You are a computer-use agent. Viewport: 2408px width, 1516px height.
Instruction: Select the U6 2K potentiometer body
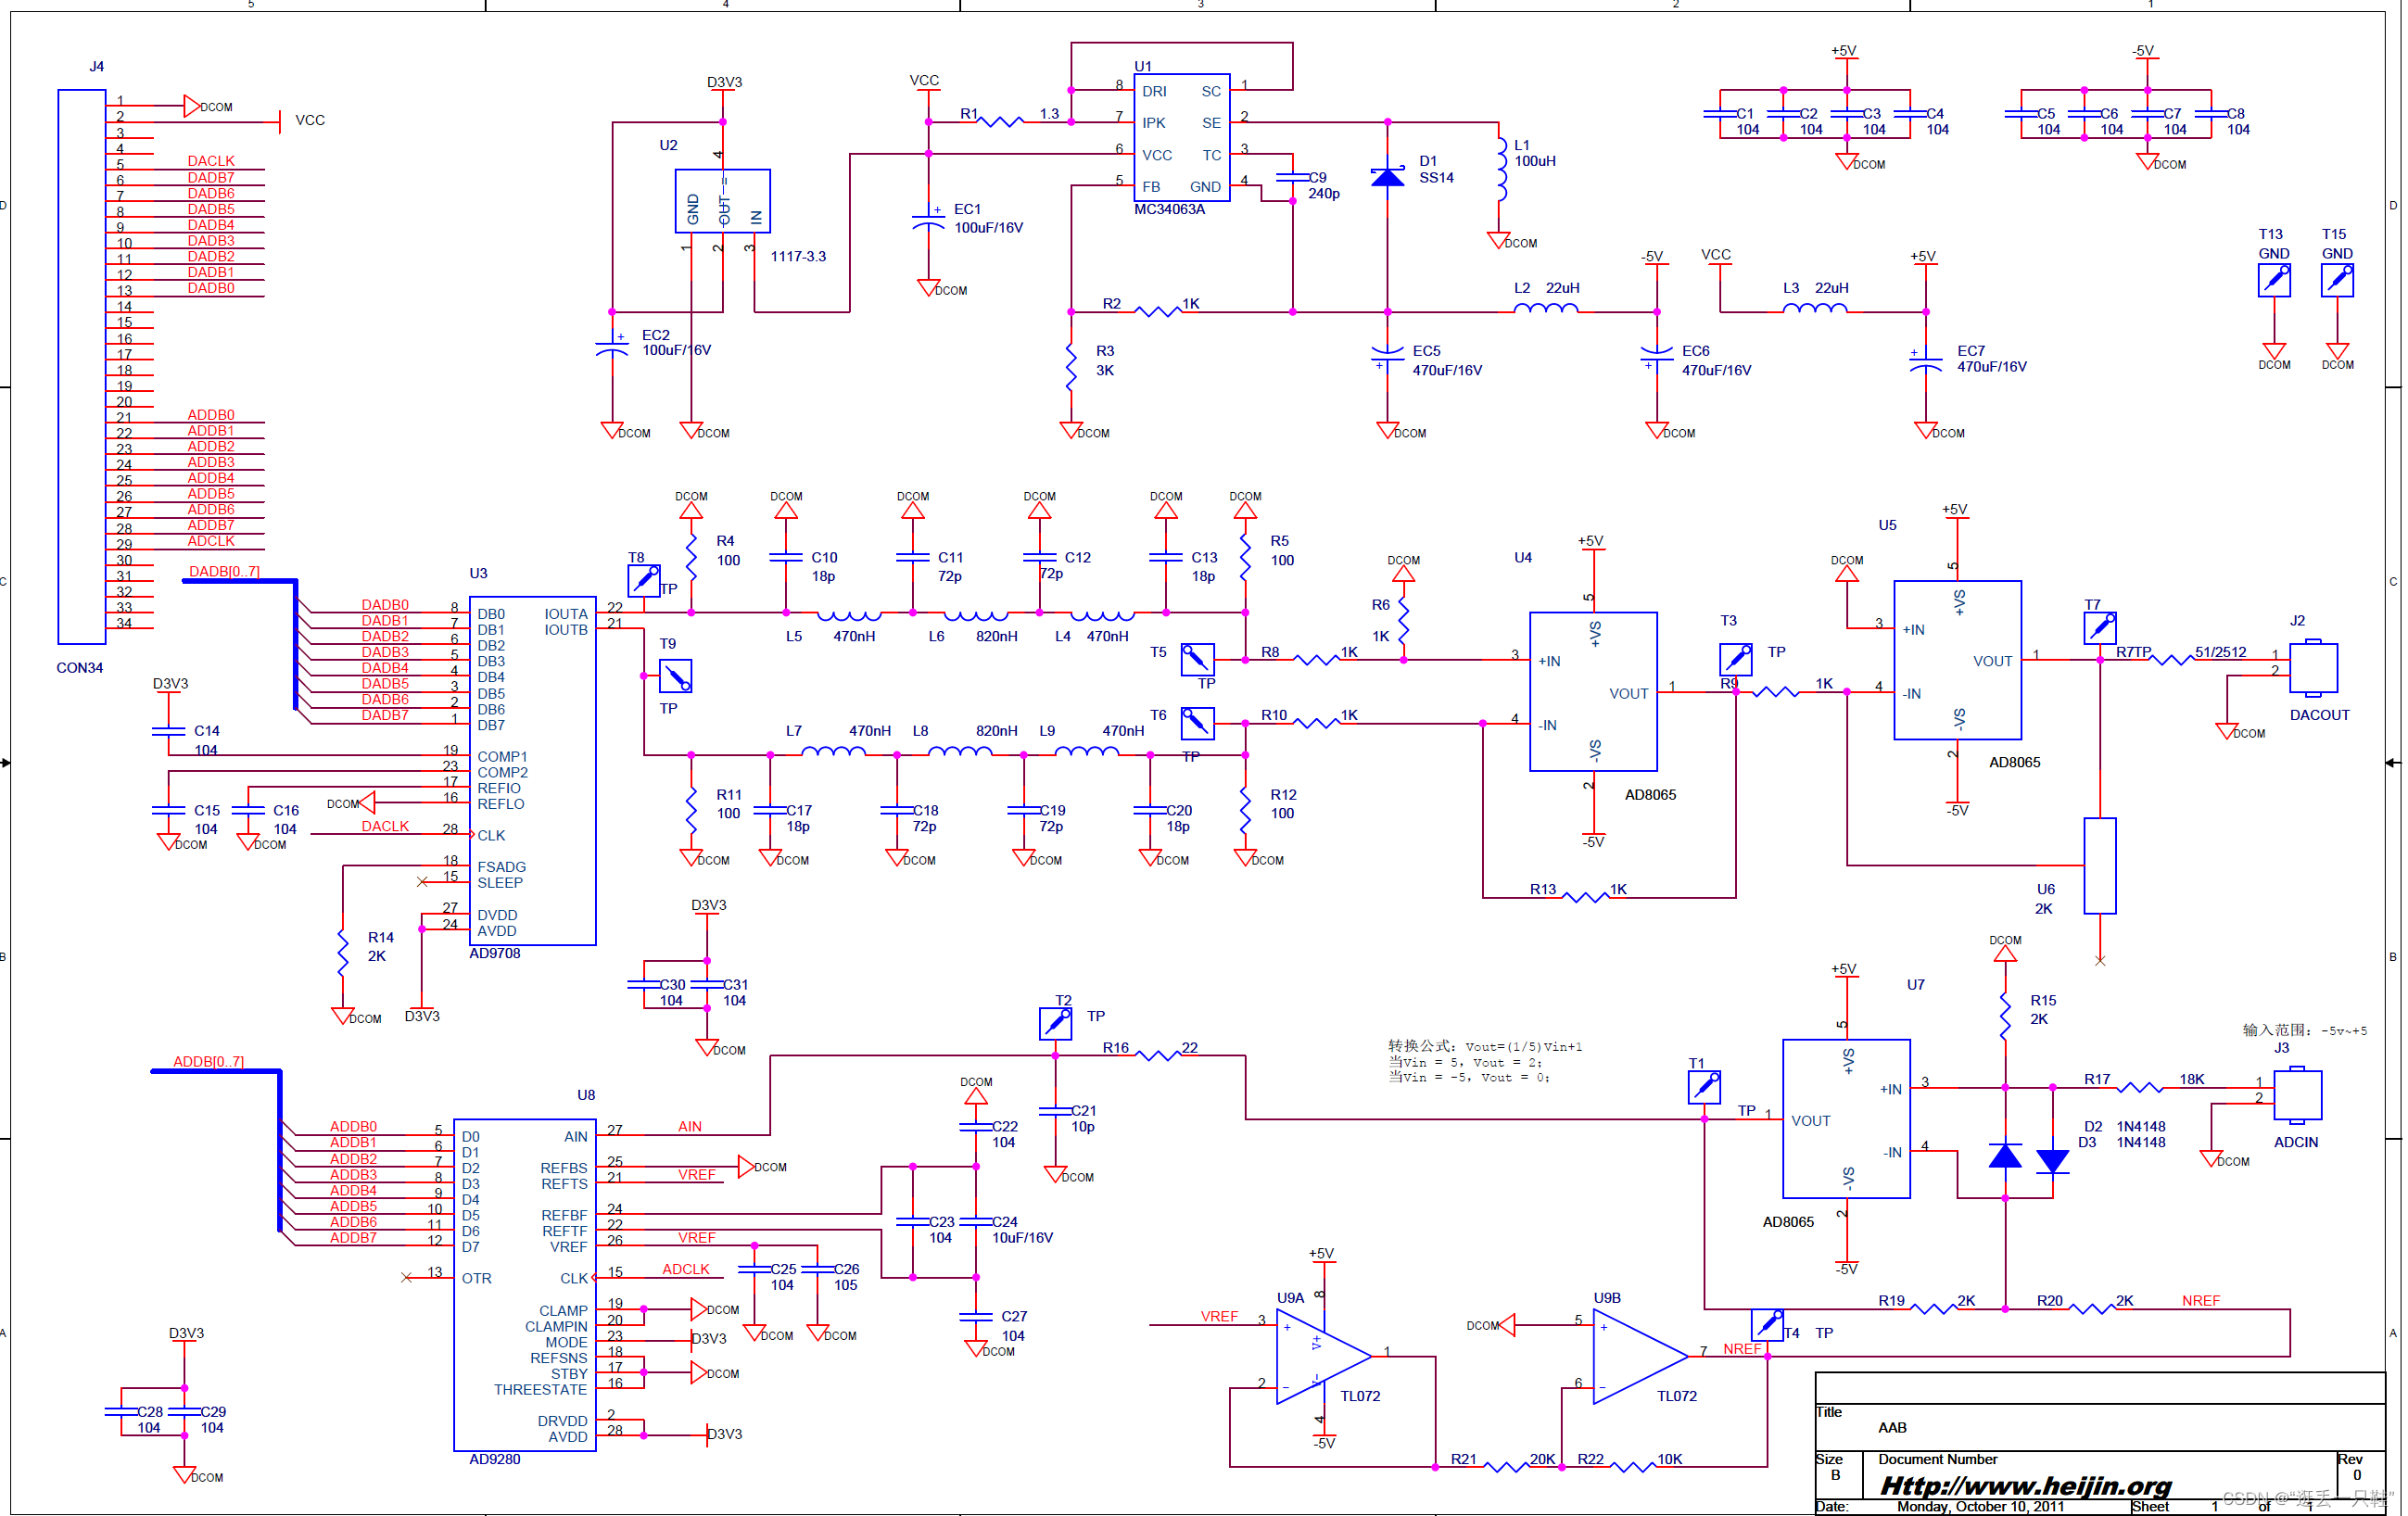2100,866
